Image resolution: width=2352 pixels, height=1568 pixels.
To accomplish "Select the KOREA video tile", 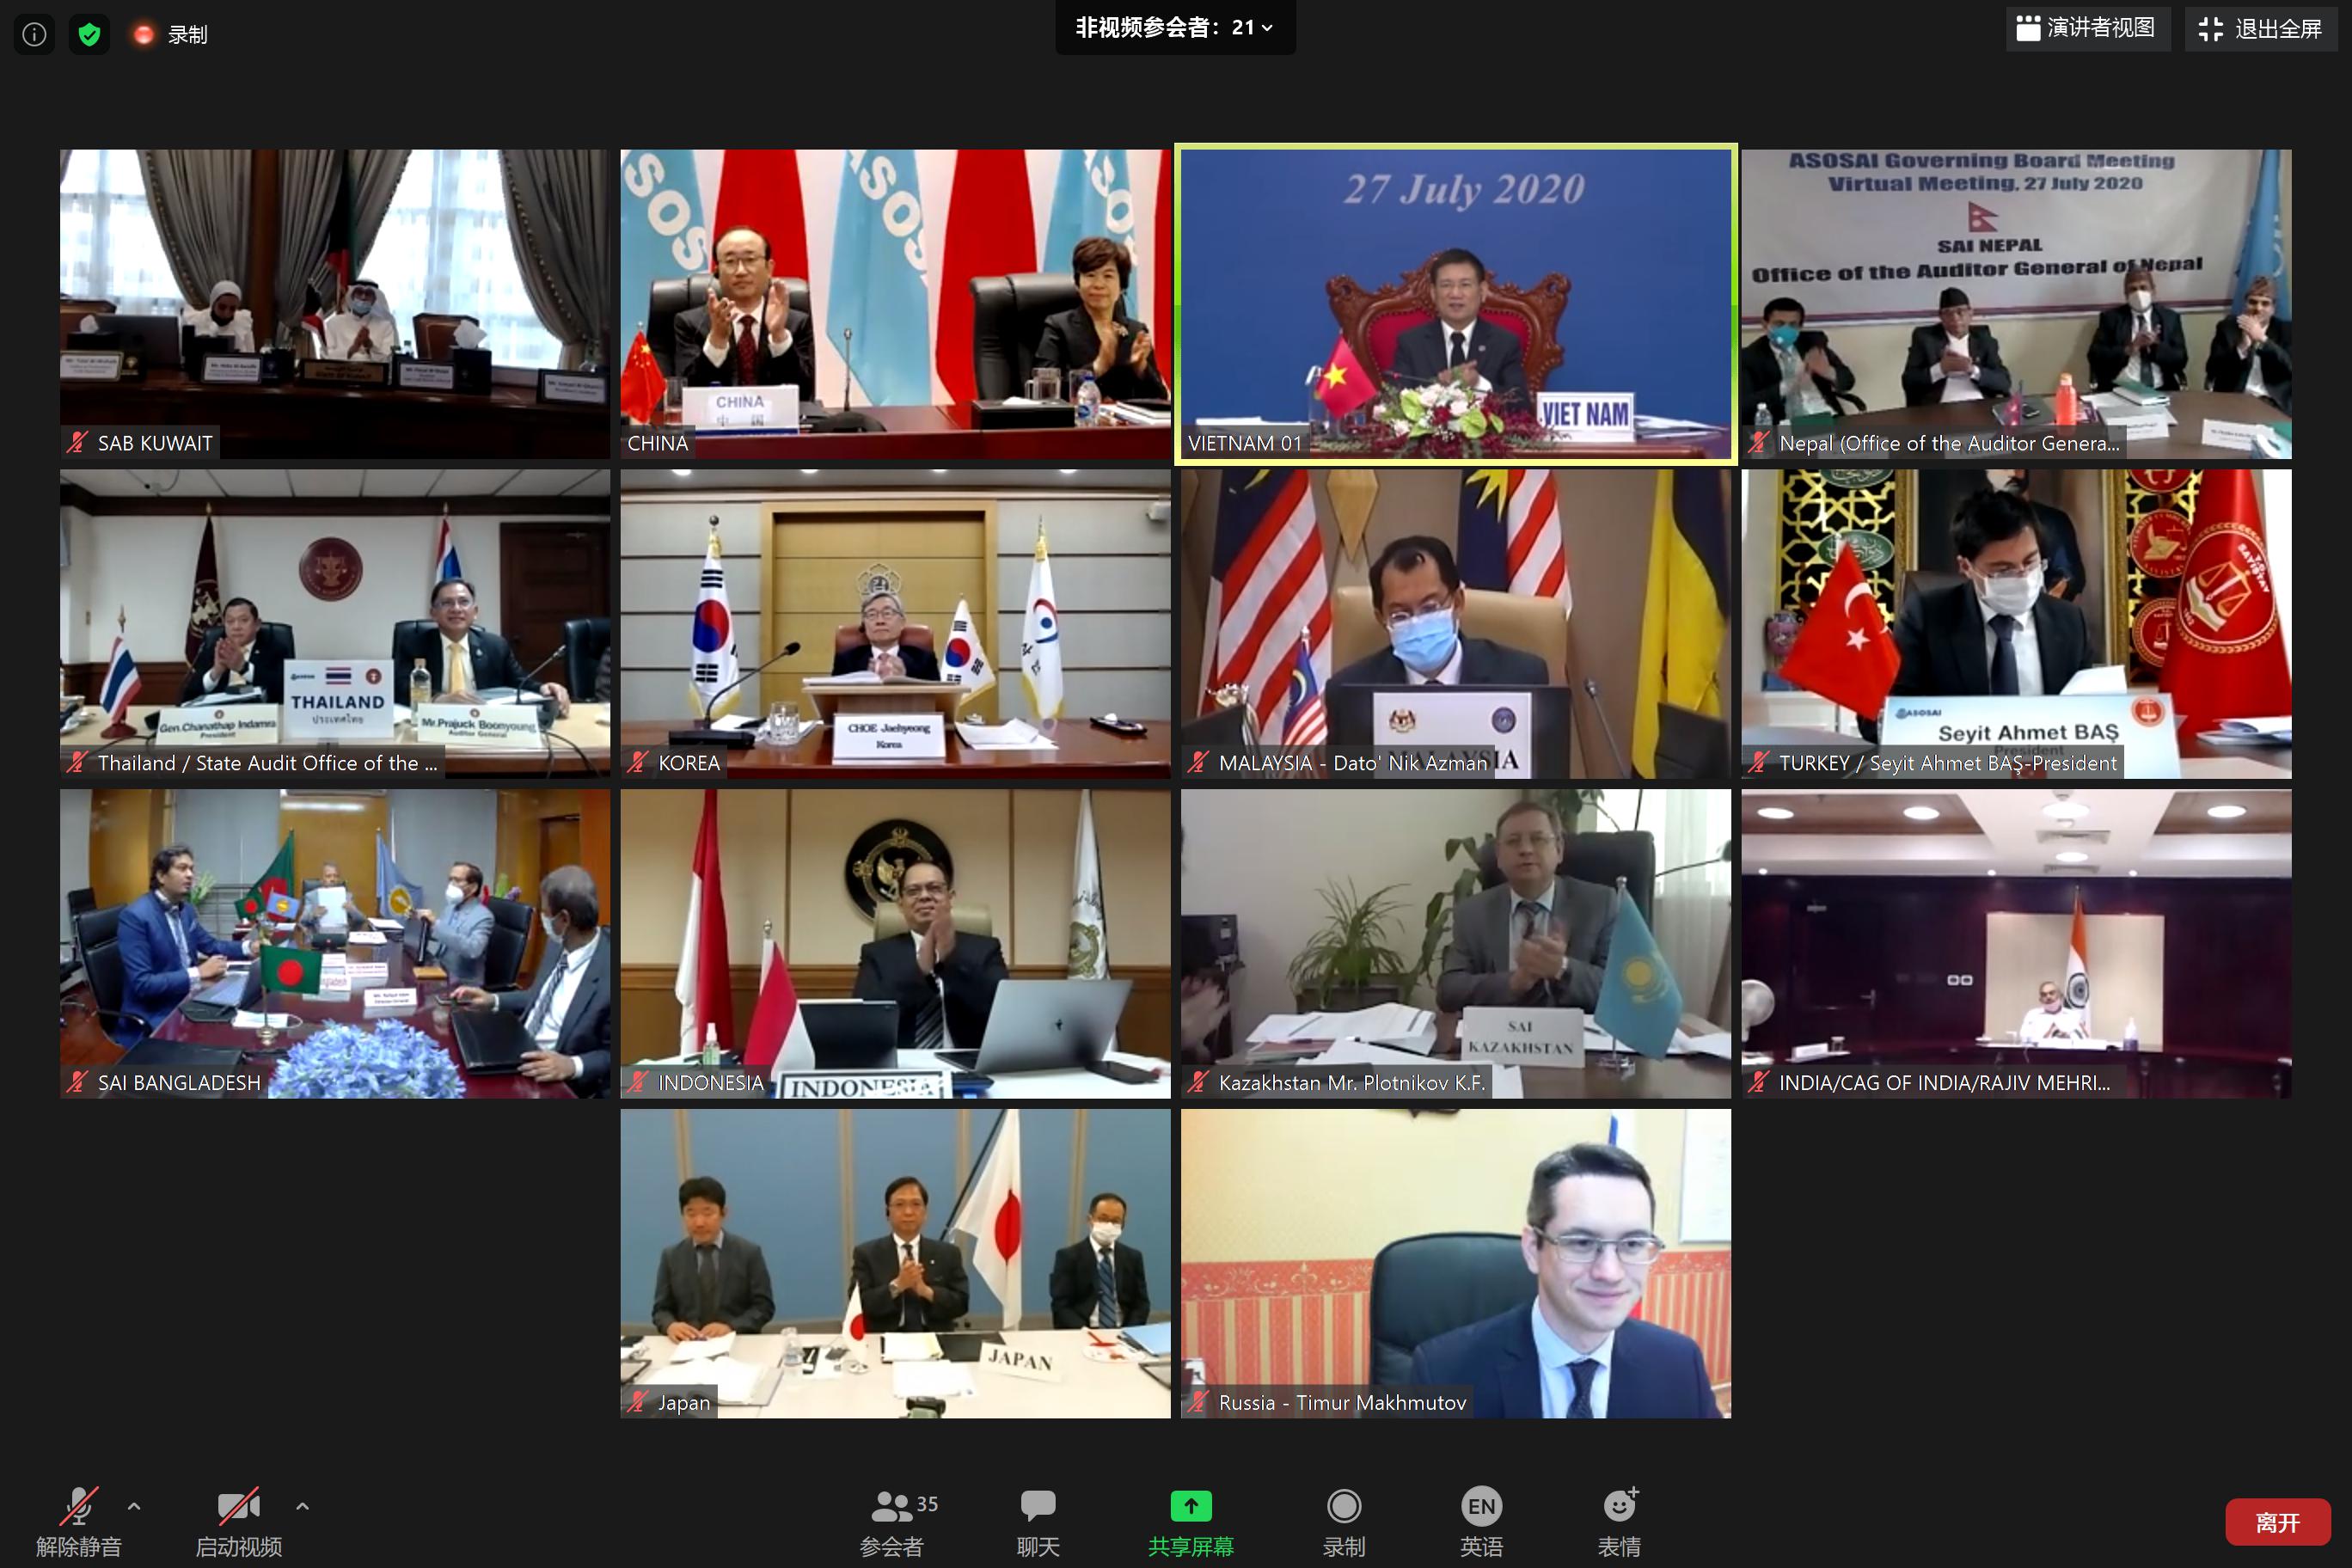I will click(895, 624).
